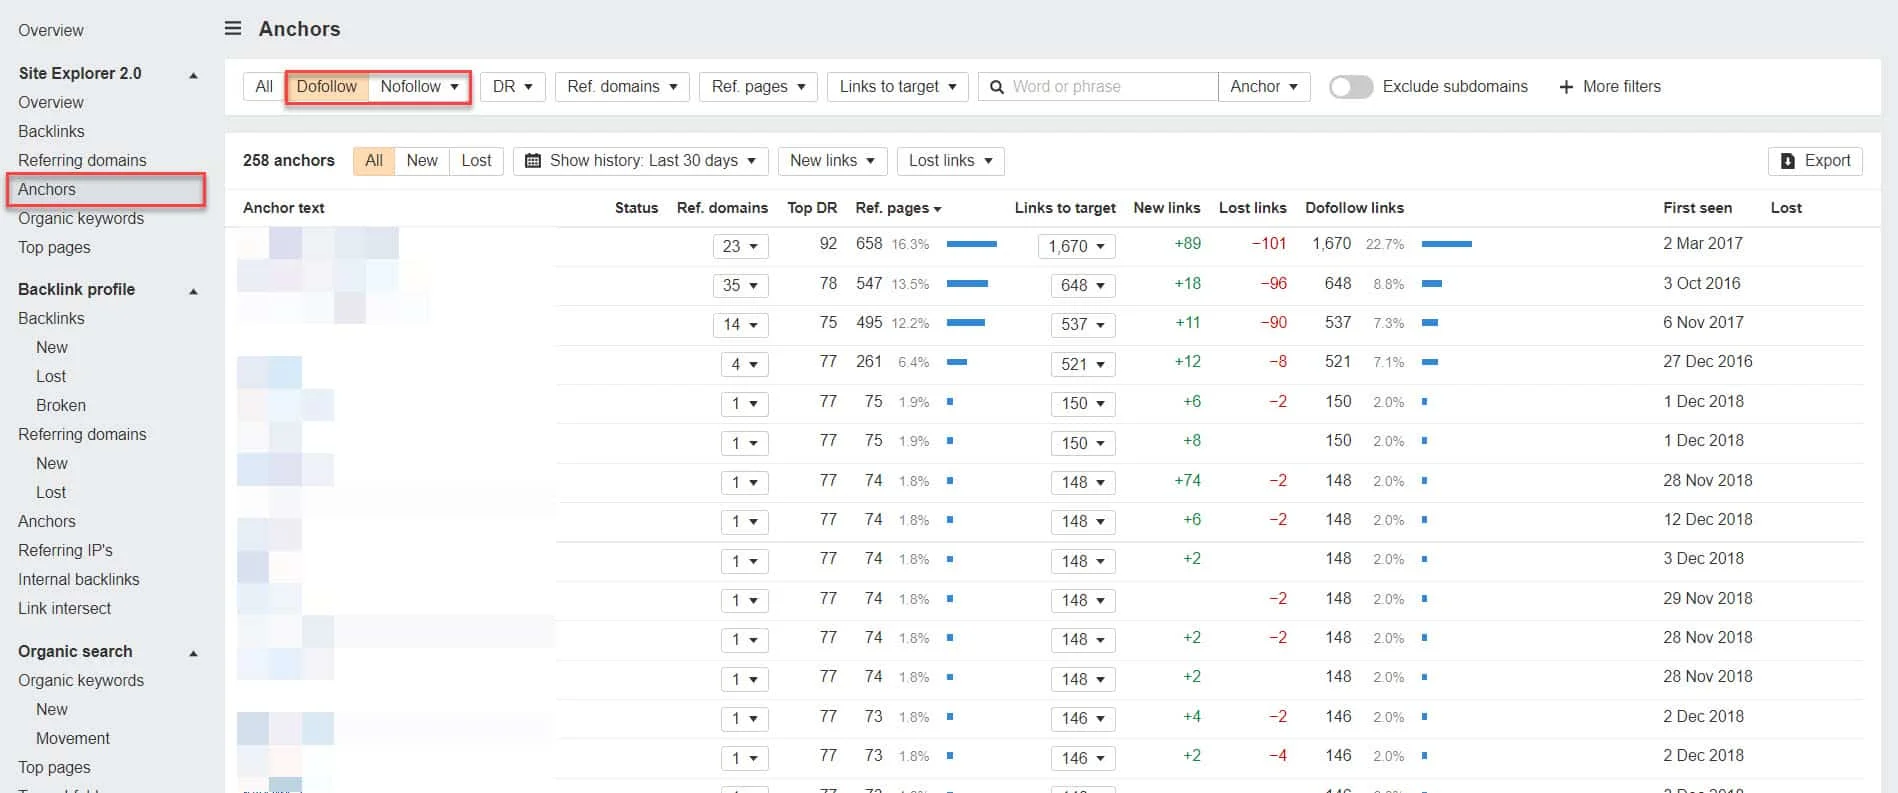This screenshot has height=793, width=1898.
Task: Click the calendar icon in Show history
Action: pos(533,161)
